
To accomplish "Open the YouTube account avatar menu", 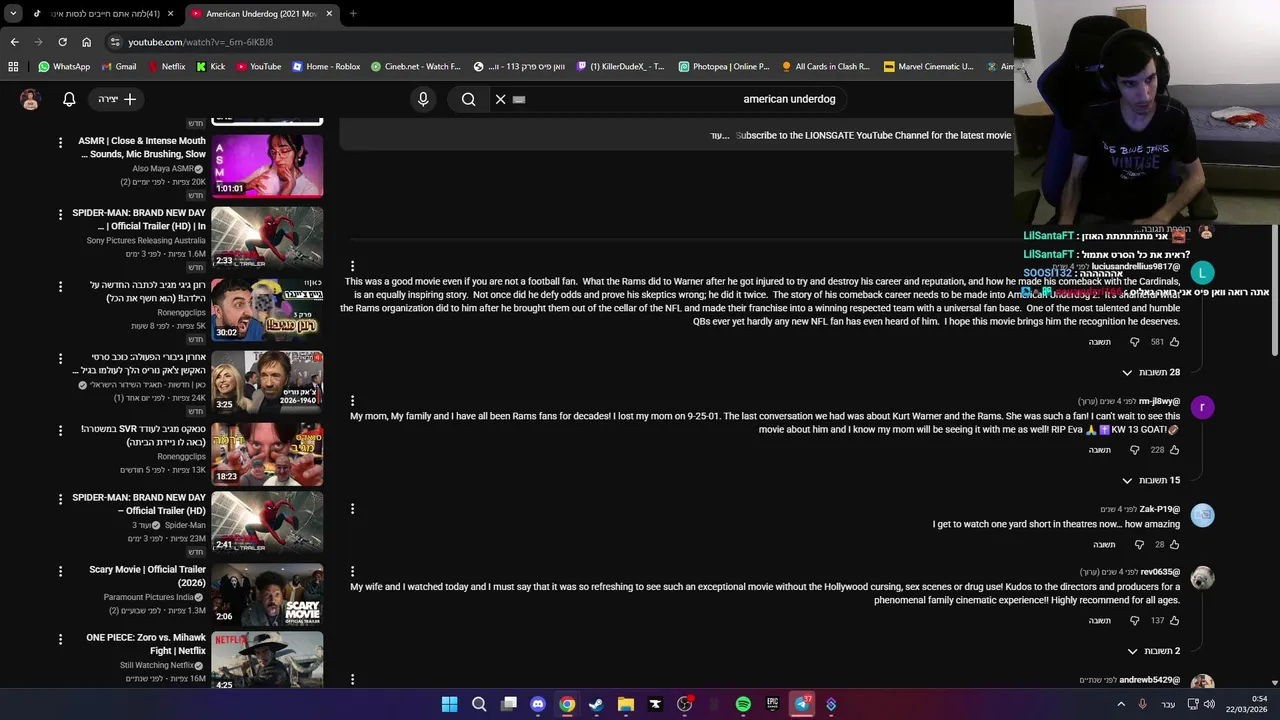I will click(30, 99).
